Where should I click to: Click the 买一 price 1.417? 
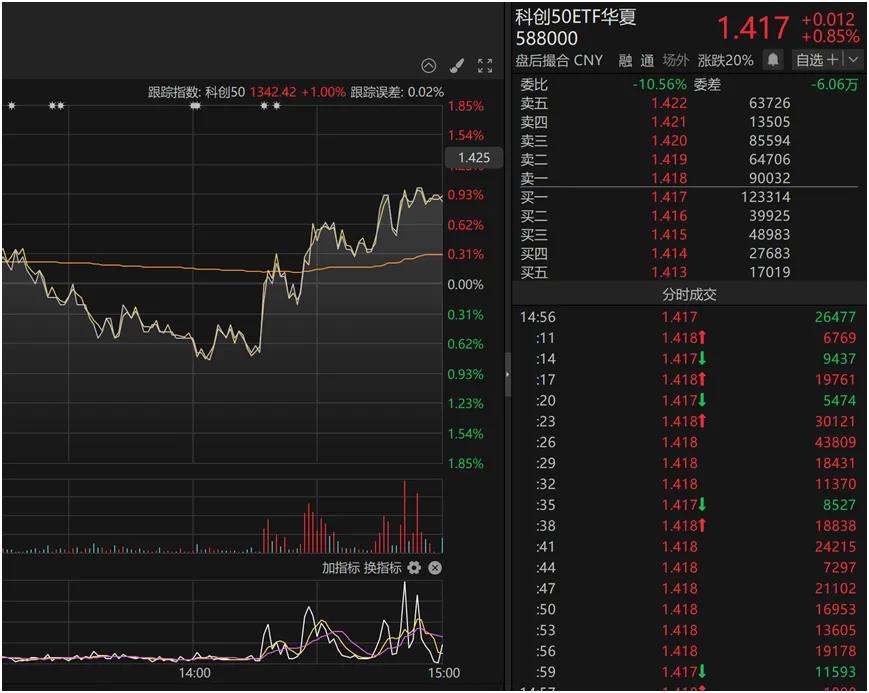tap(669, 197)
